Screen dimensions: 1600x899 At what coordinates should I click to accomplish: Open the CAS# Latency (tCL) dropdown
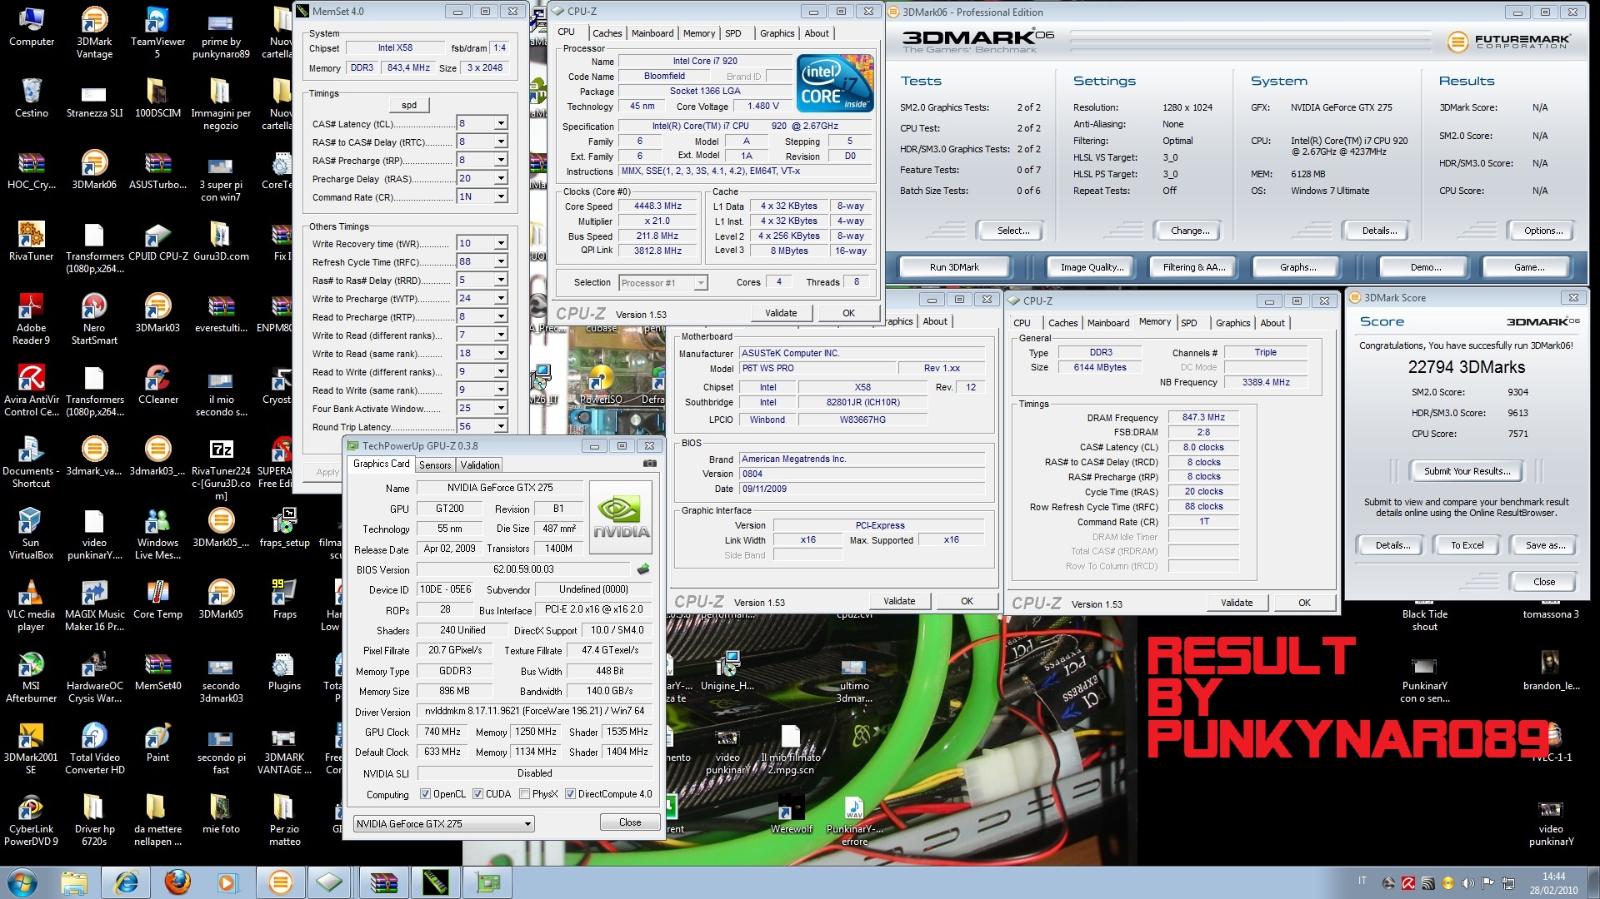(x=501, y=124)
